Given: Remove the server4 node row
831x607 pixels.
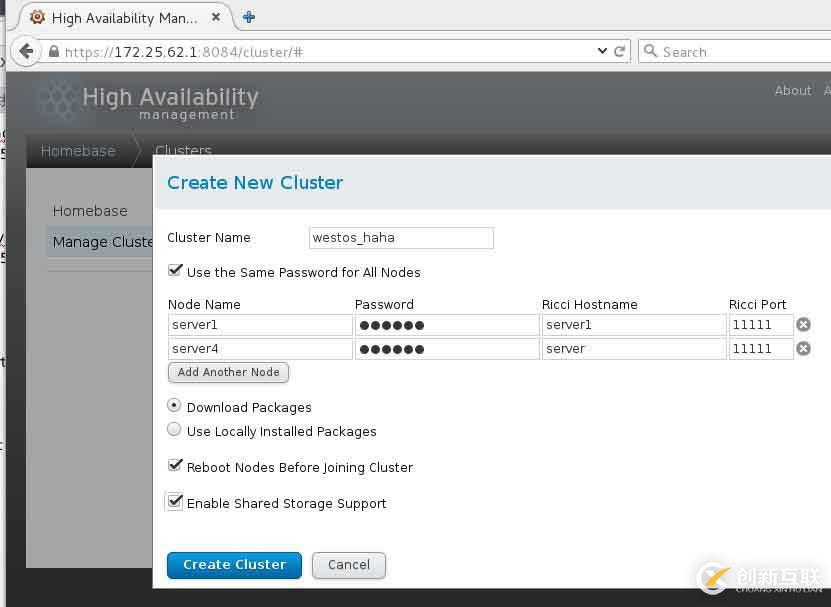Looking at the screenshot, I should click(x=803, y=348).
